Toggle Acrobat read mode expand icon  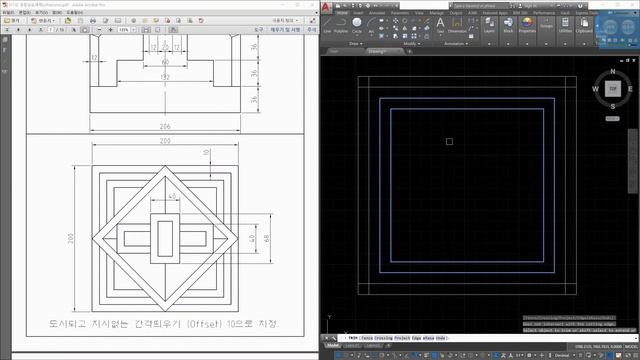[312, 20]
